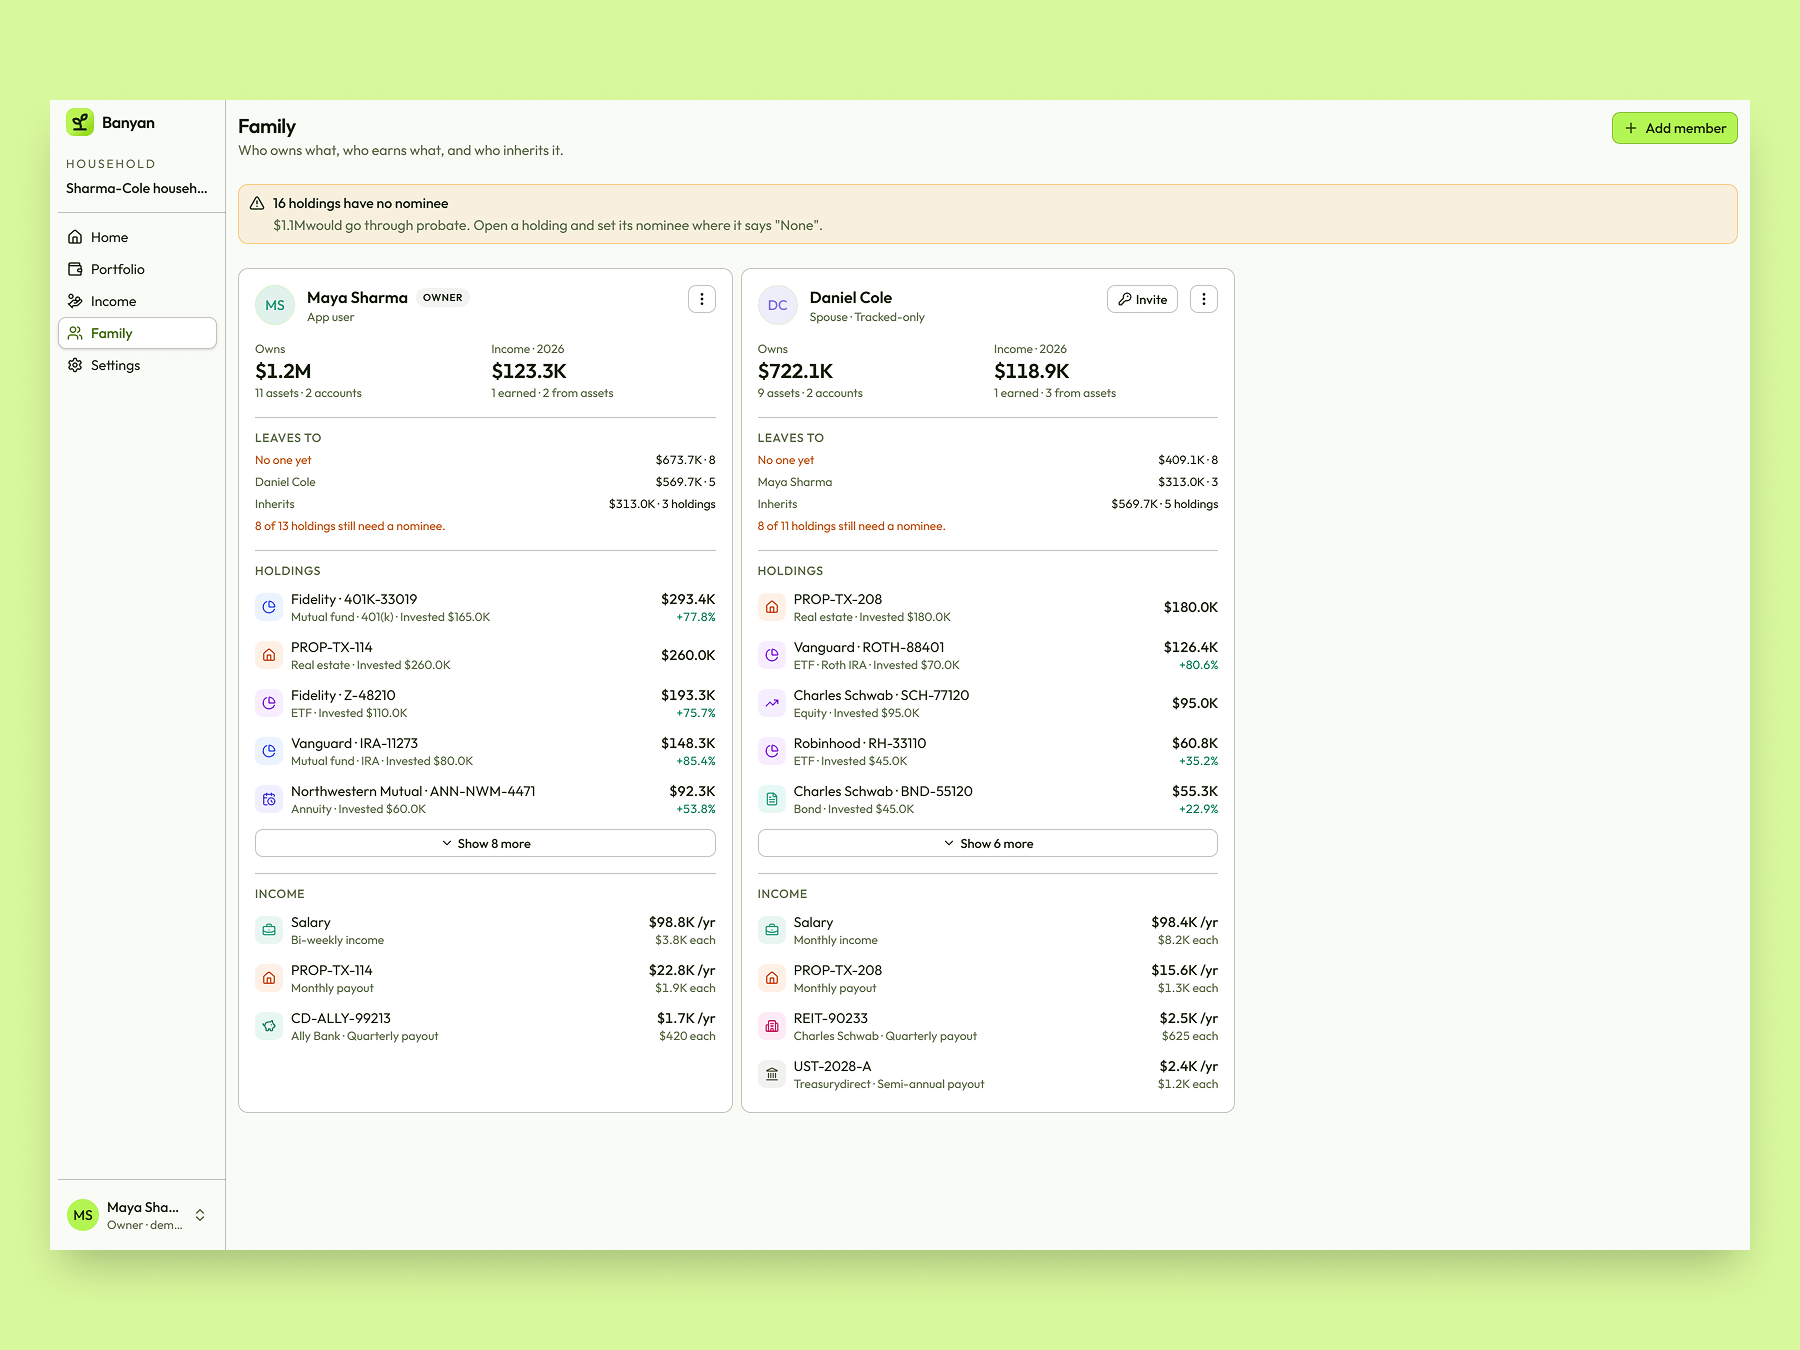Click the CD-ALLY-99213 piggy bank icon
This screenshot has width=1800, height=1350.
269,1026
